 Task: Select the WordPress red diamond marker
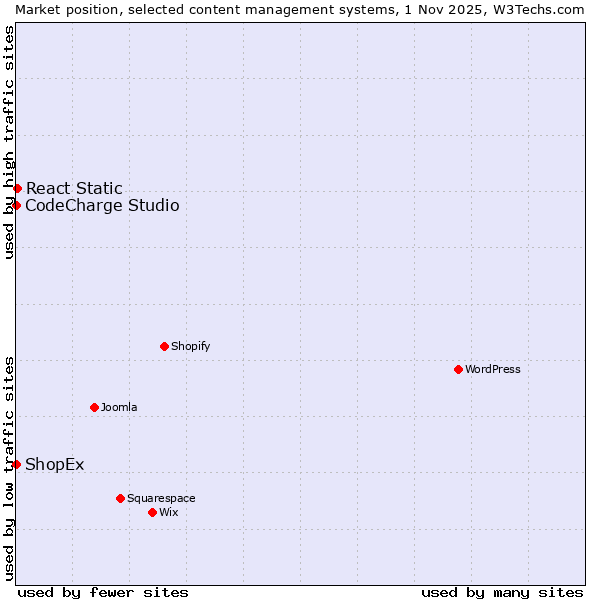tap(458, 369)
